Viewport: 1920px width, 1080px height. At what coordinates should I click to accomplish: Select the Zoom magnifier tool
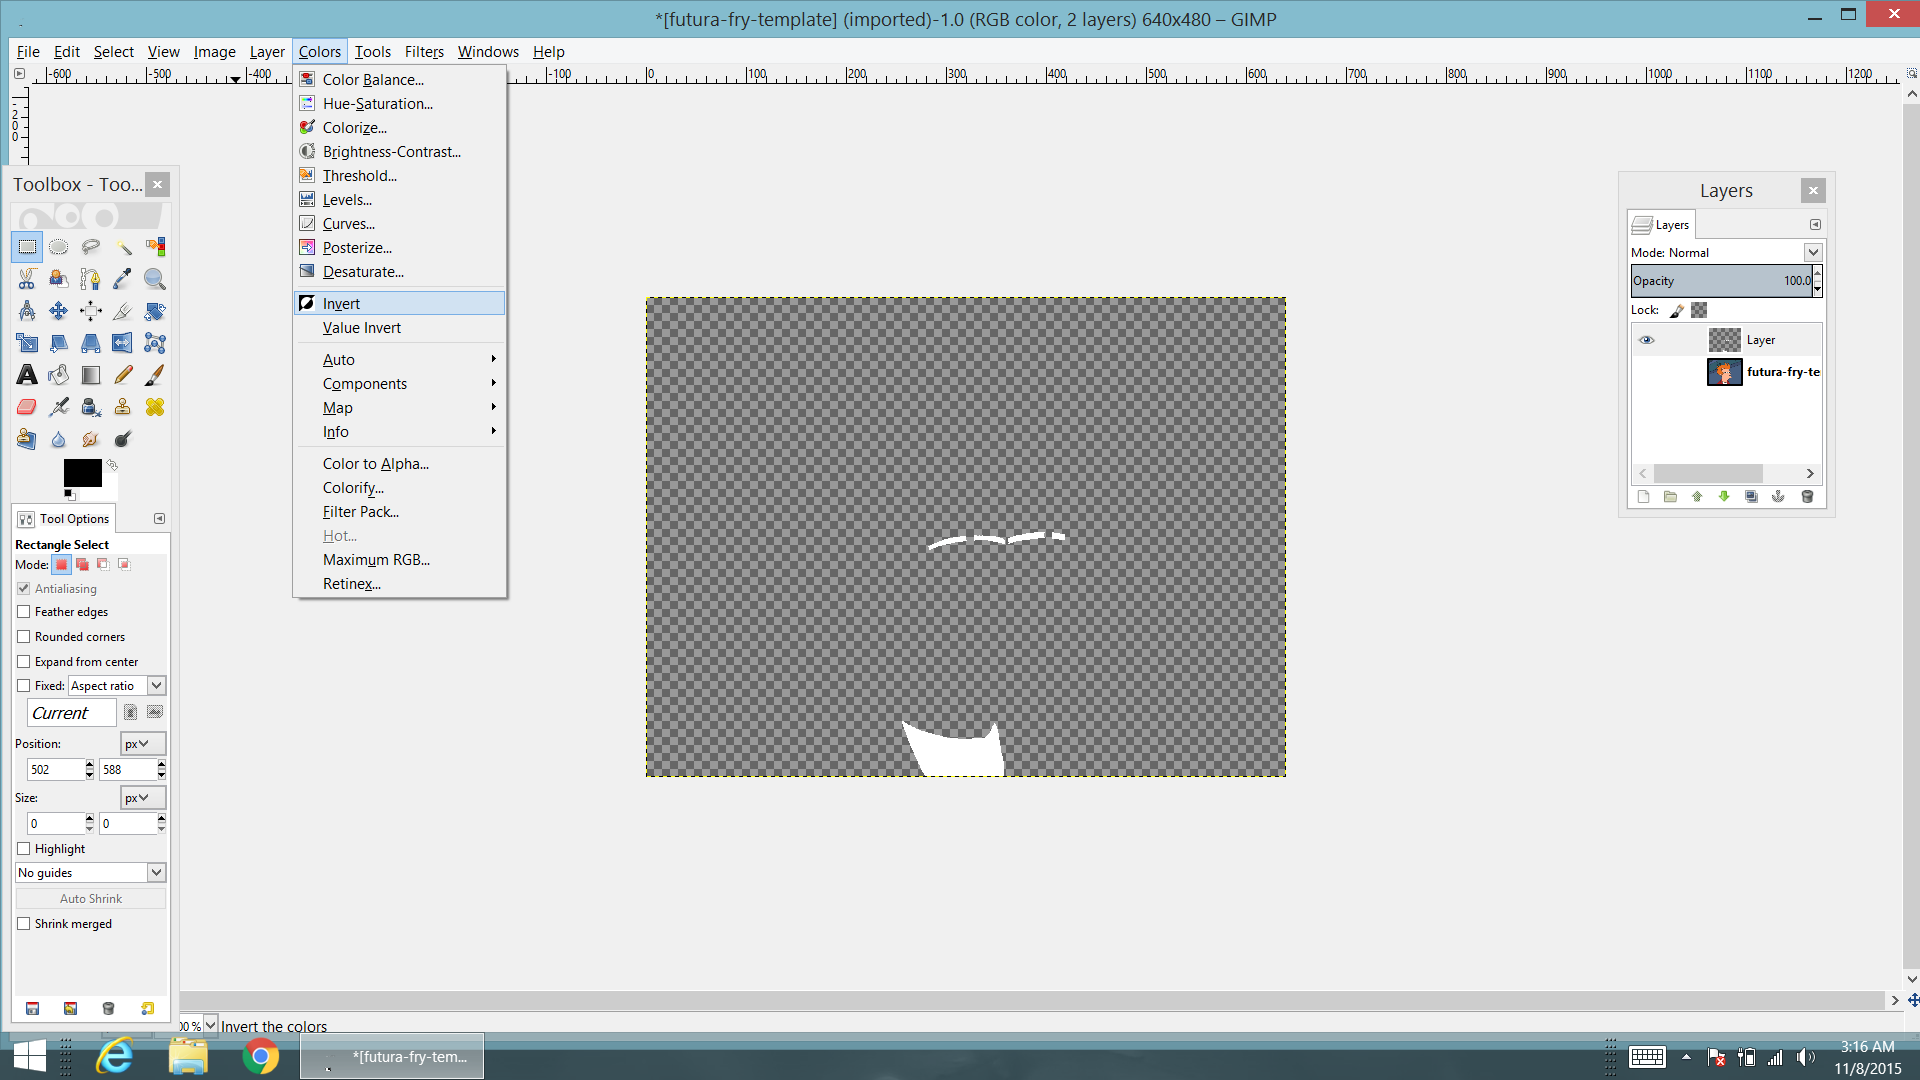click(x=155, y=279)
